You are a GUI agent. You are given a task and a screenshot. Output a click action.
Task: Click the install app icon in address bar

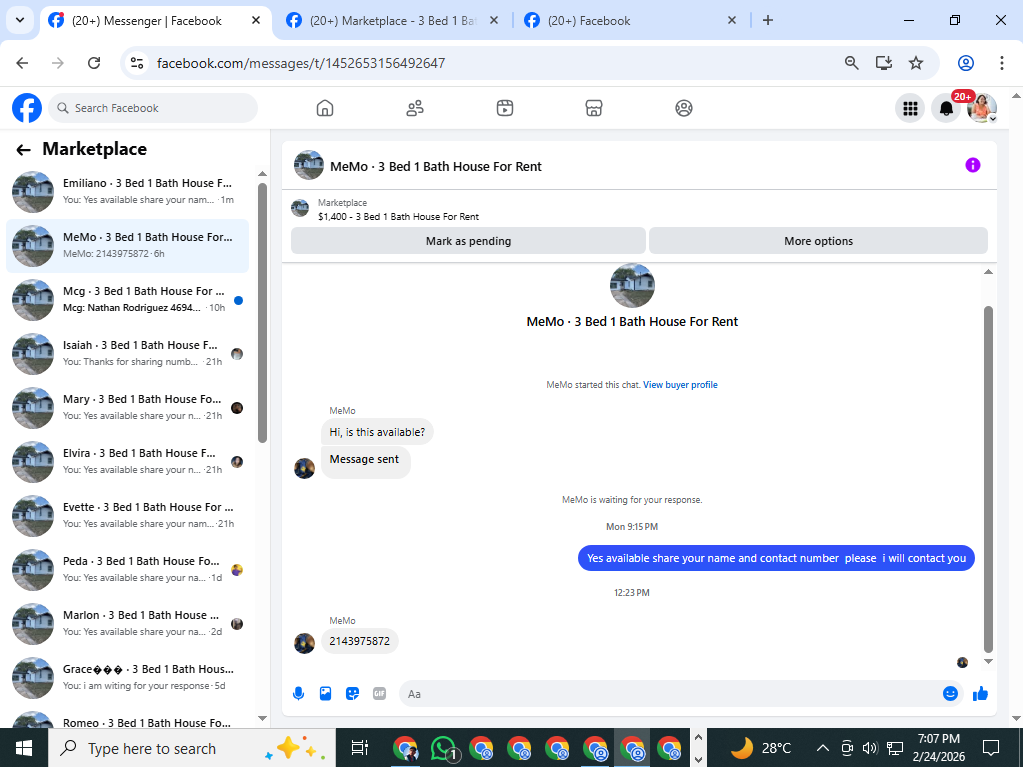click(x=884, y=63)
